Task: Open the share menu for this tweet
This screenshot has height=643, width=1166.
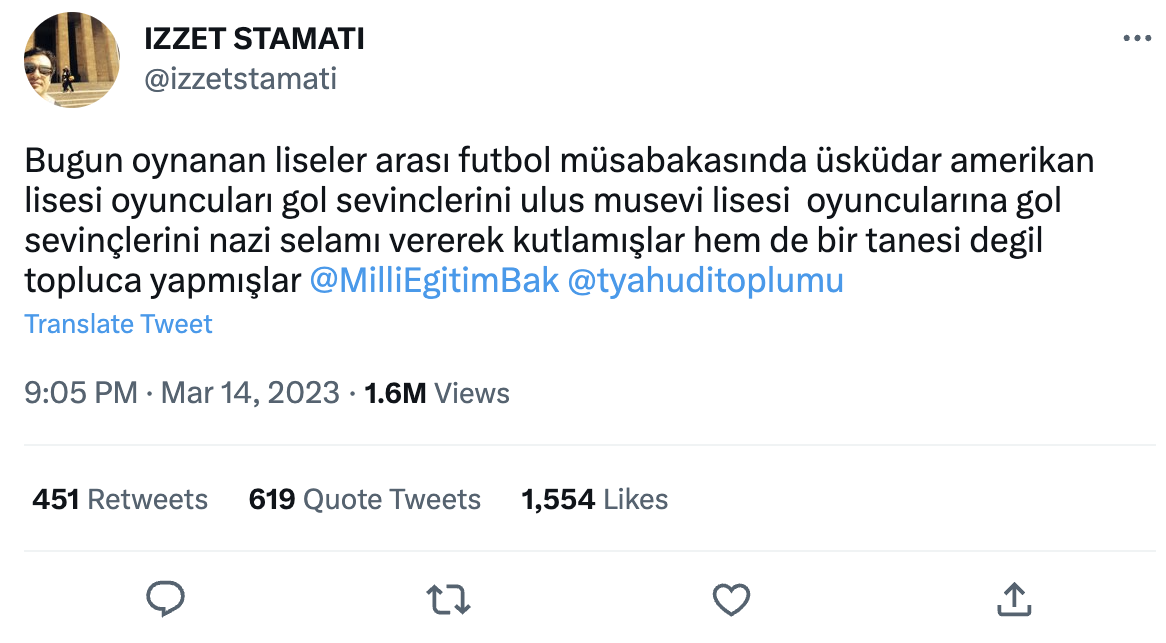Action: [1014, 597]
